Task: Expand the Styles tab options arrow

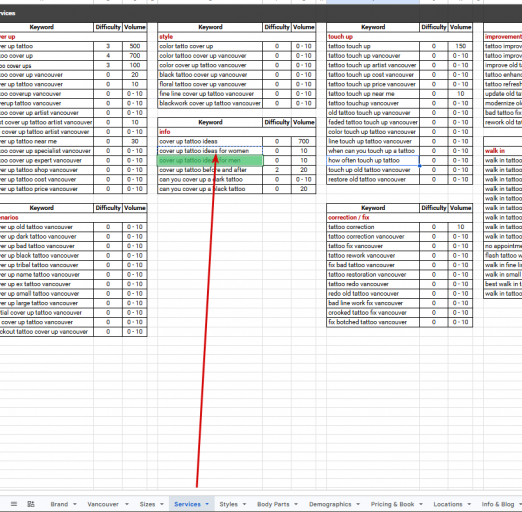Action: [244, 504]
